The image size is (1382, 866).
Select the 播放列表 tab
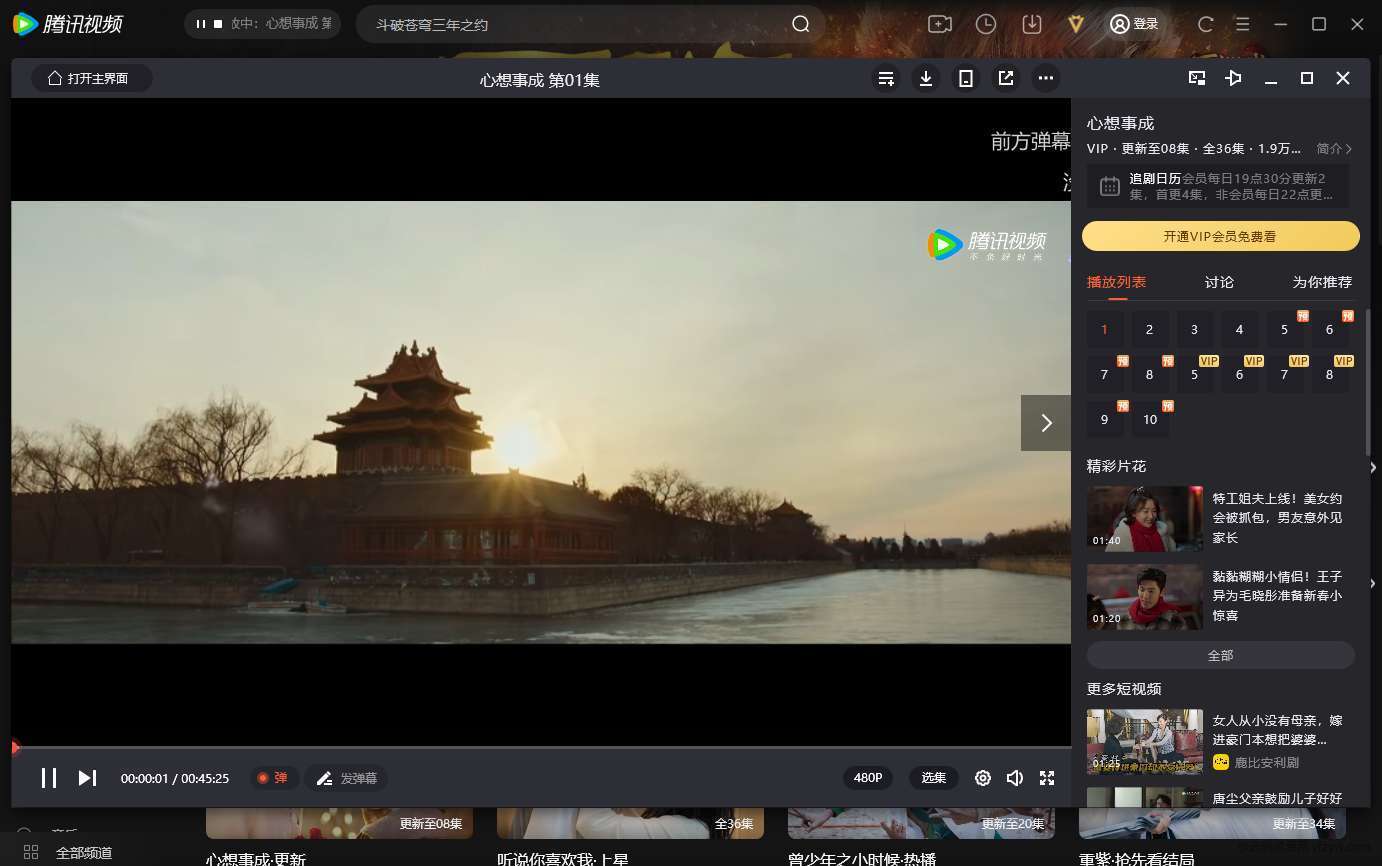point(1116,282)
